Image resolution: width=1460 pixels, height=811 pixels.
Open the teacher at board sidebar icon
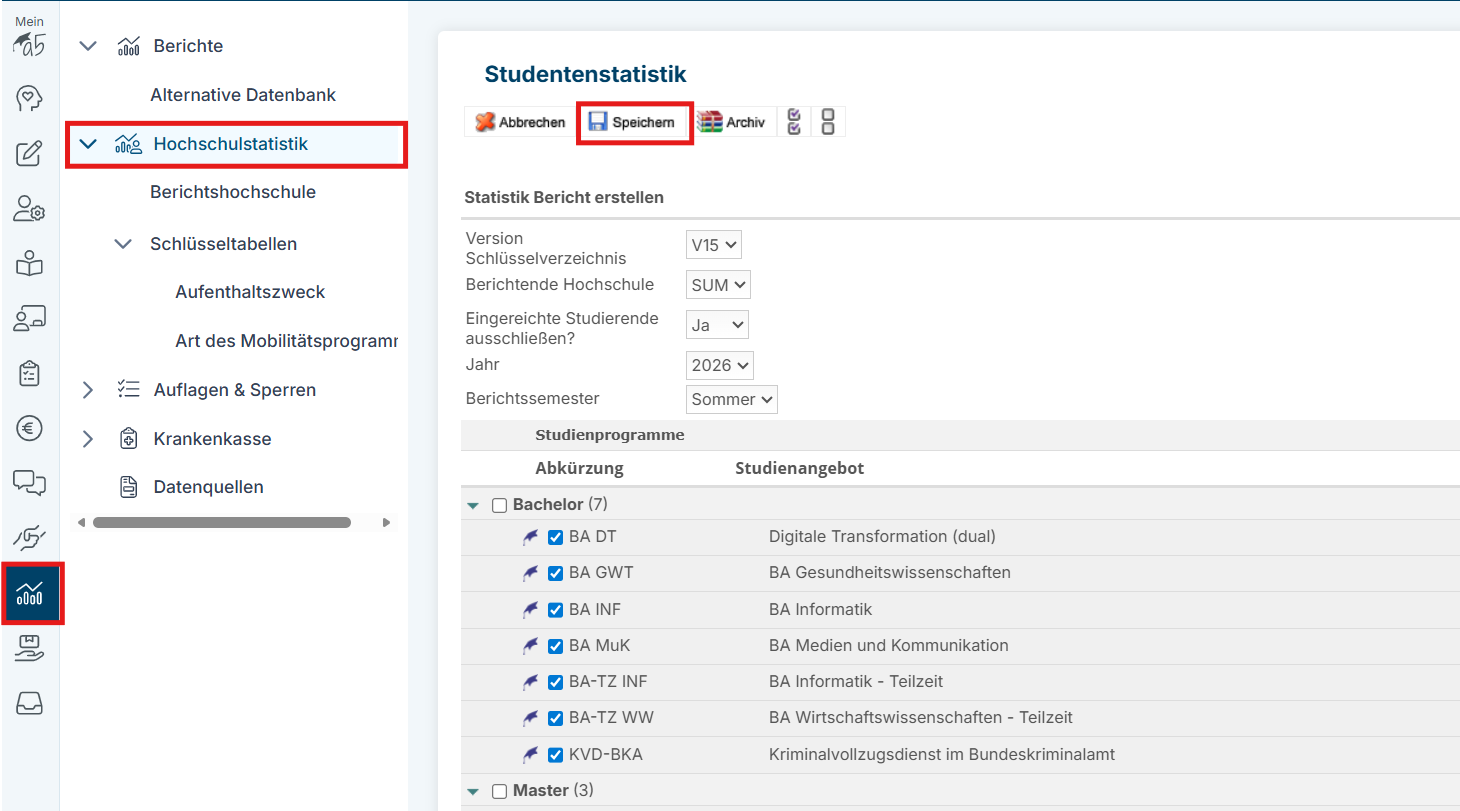pyautogui.click(x=29, y=319)
